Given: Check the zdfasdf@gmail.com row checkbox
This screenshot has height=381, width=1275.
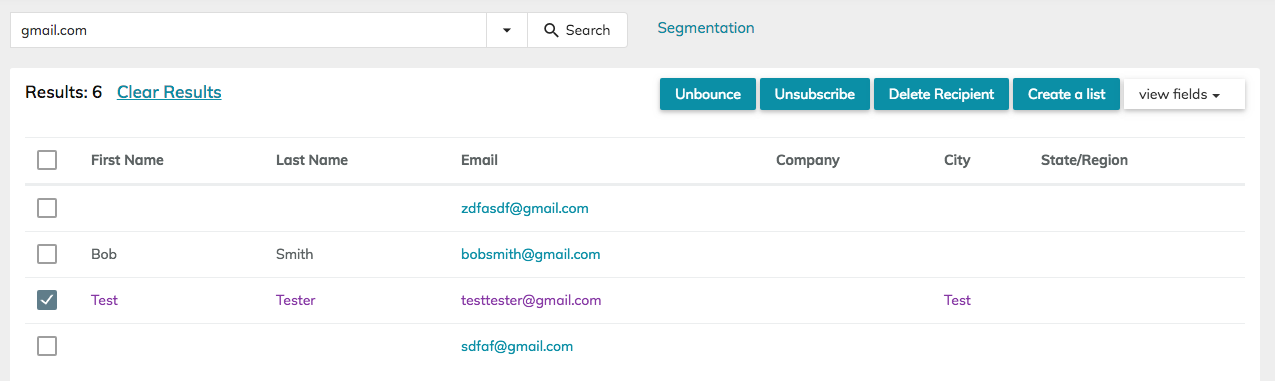Looking at the screenshot, I should pos(47,208).
